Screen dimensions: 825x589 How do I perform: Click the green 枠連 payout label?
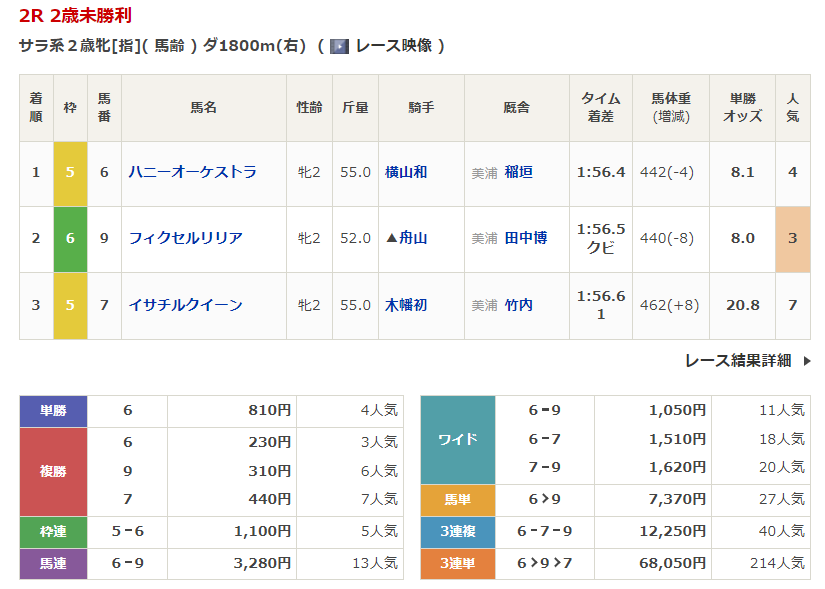tap(53, 532)
